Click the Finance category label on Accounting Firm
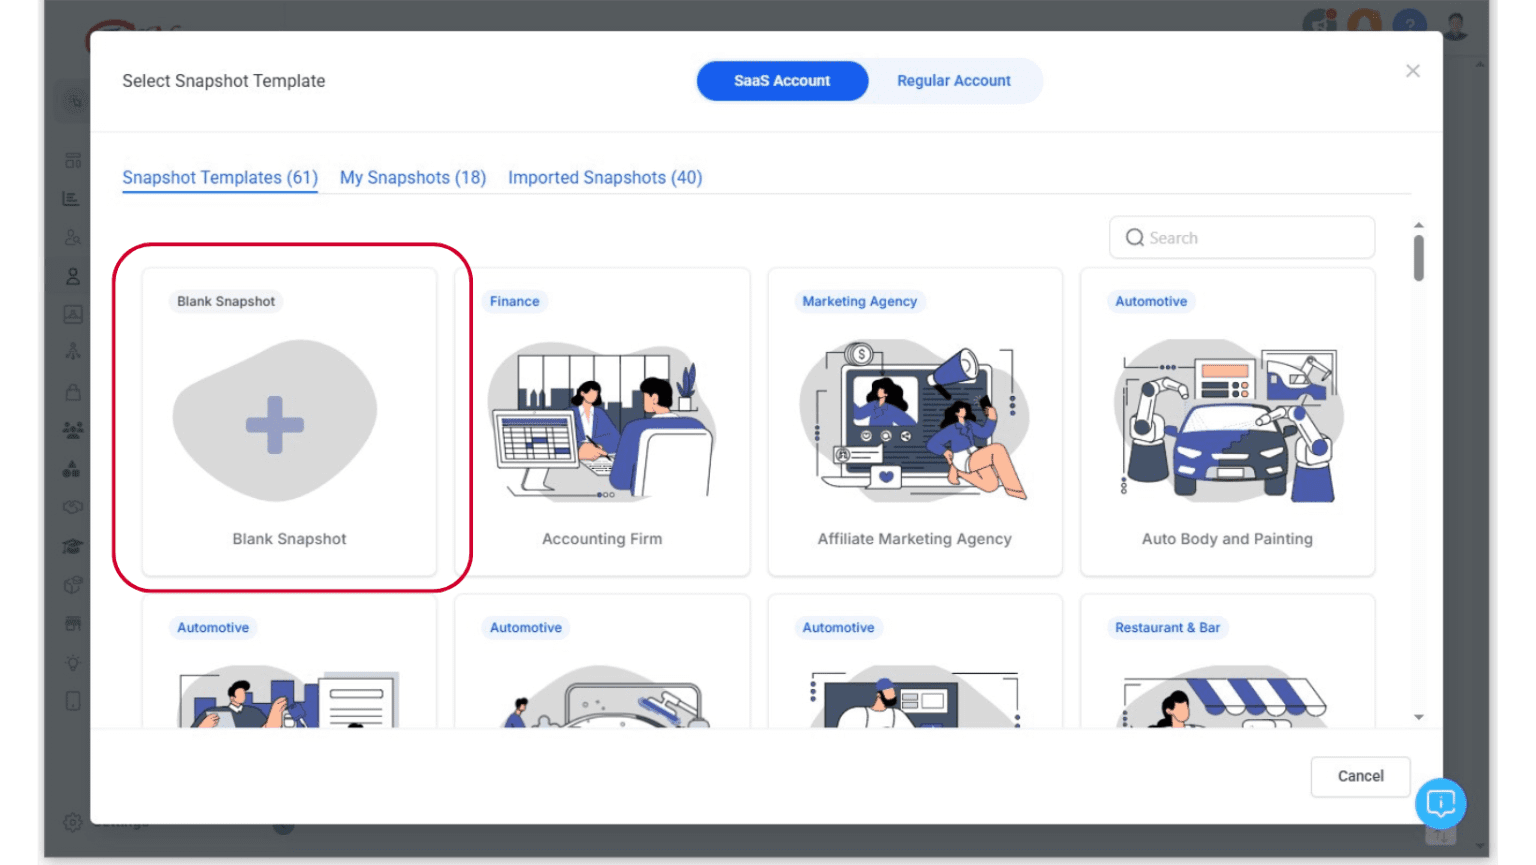 pos(514,301)
